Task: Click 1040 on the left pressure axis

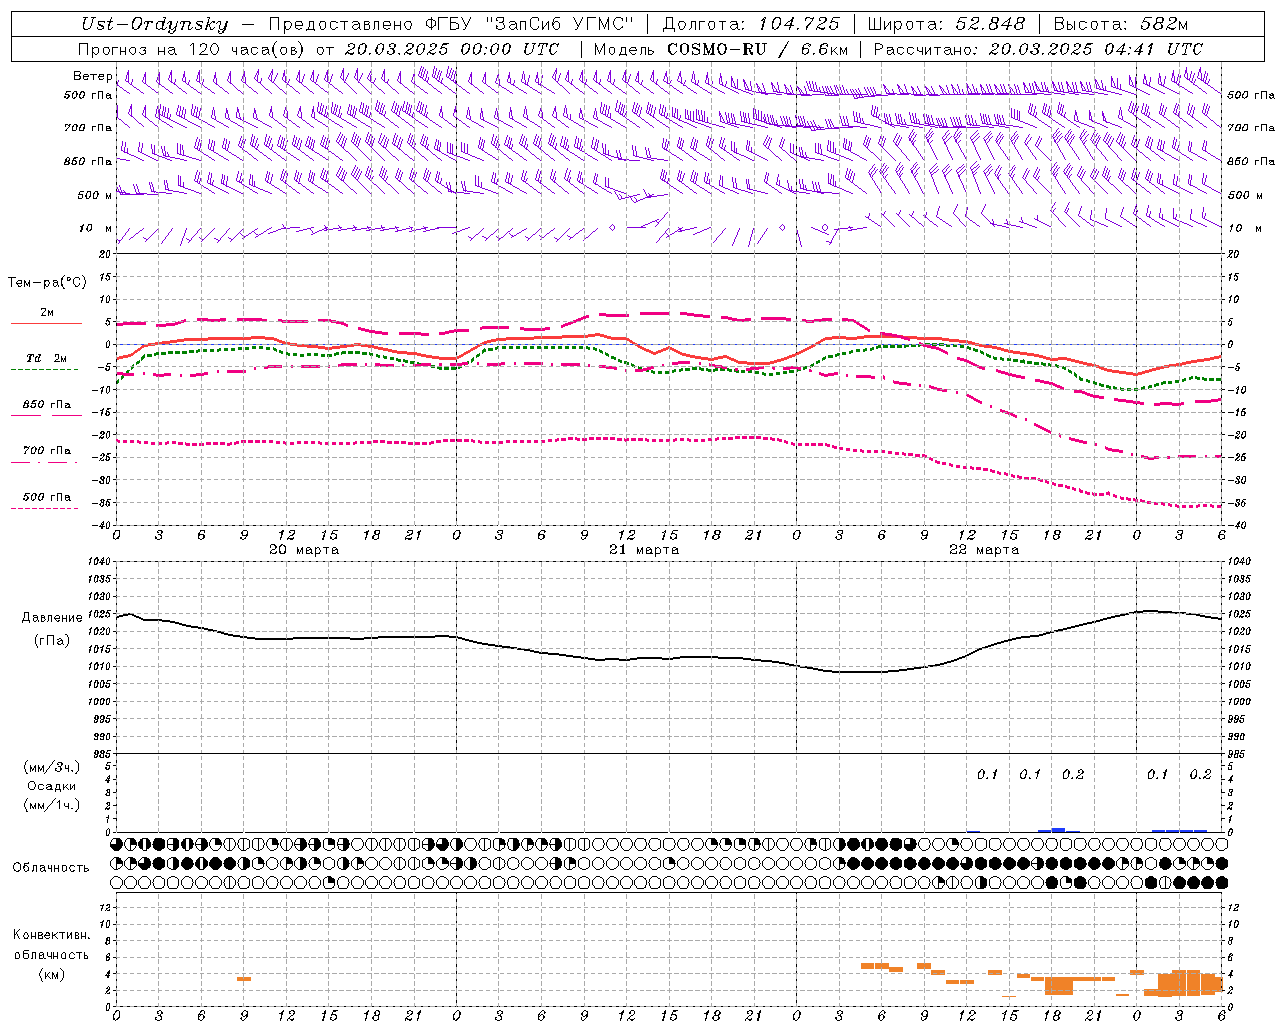Action: click(98, 561)
